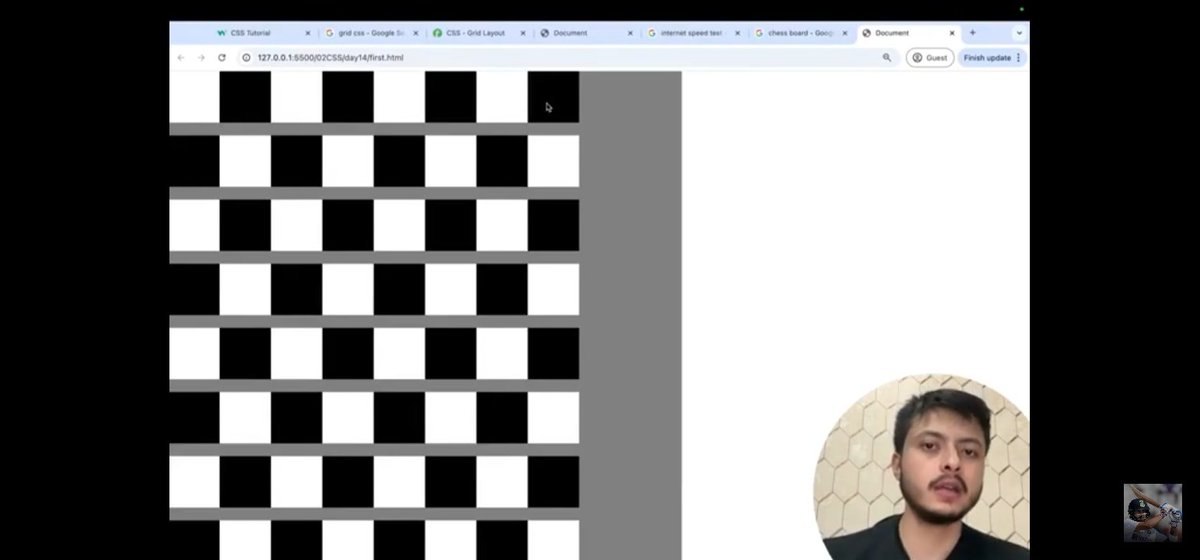Close the grid css Google tab
The image size is (1200, 560).
click(x=416, y=33)
